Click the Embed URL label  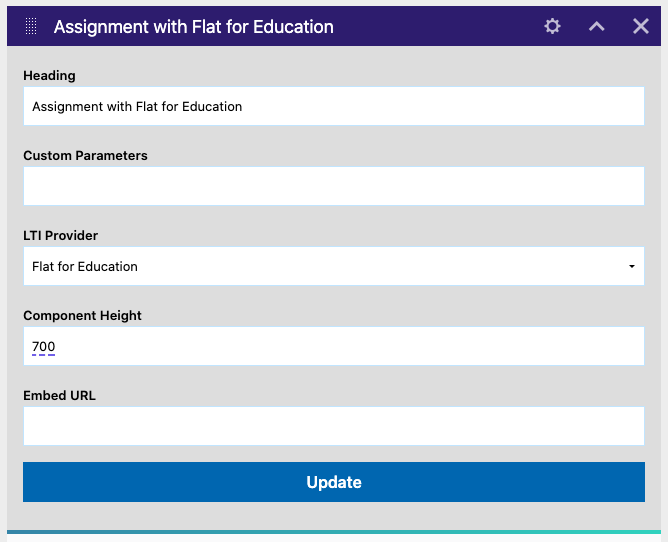[x=59, y=395]
